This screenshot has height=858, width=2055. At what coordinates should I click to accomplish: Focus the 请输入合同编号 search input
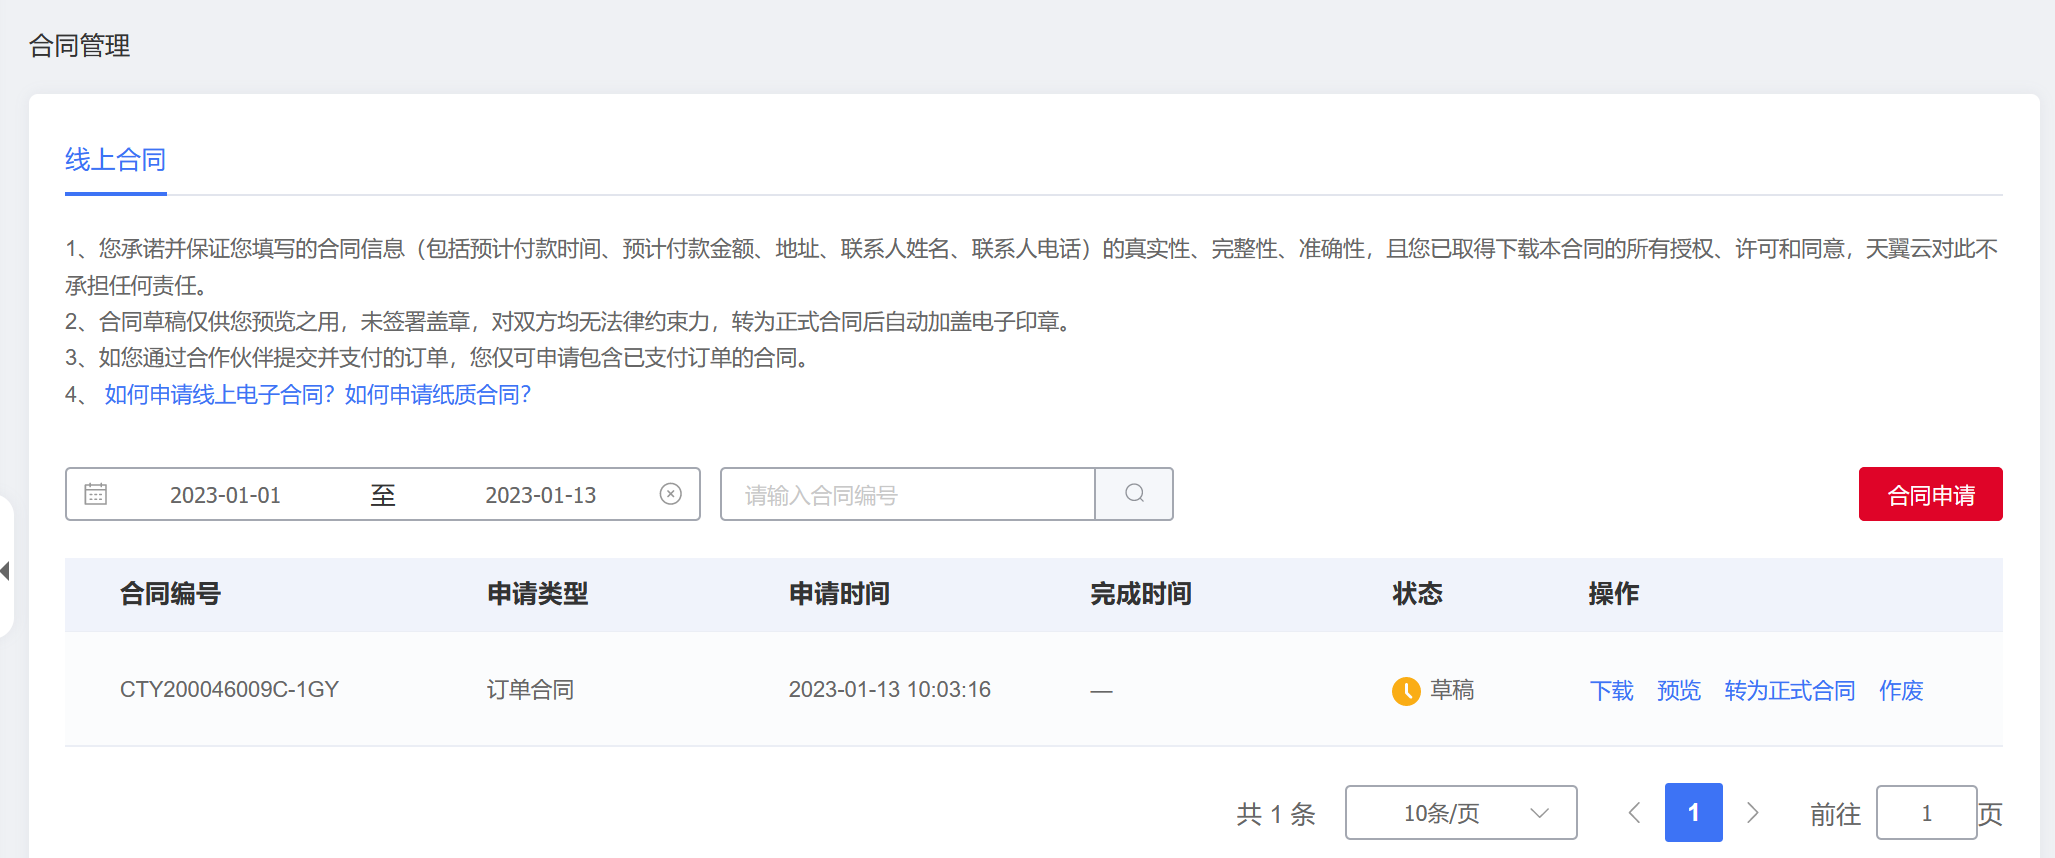pyautogui.click(x=907, y=495)
